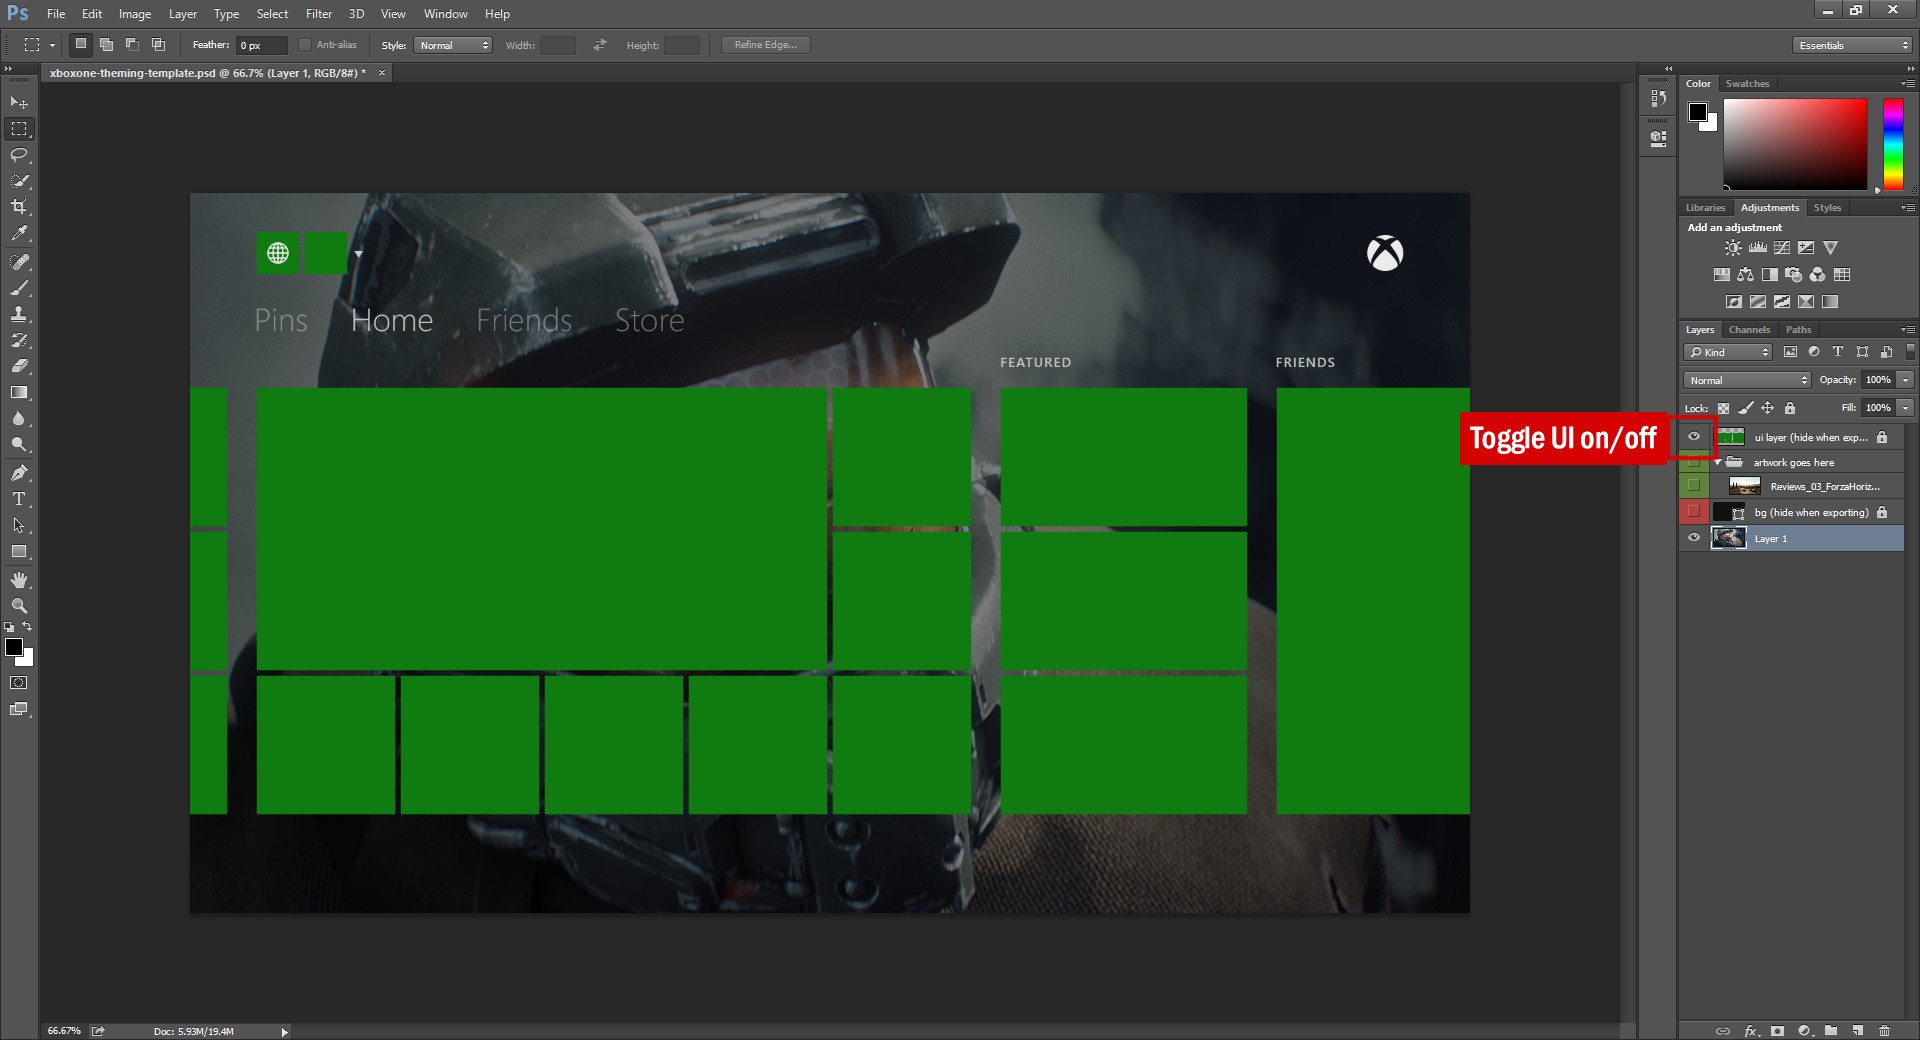Image resolution: width=1920 pixels, height=1040 pixels.
Task: Open the Filter menu
Action: click(x=318, y=13)
